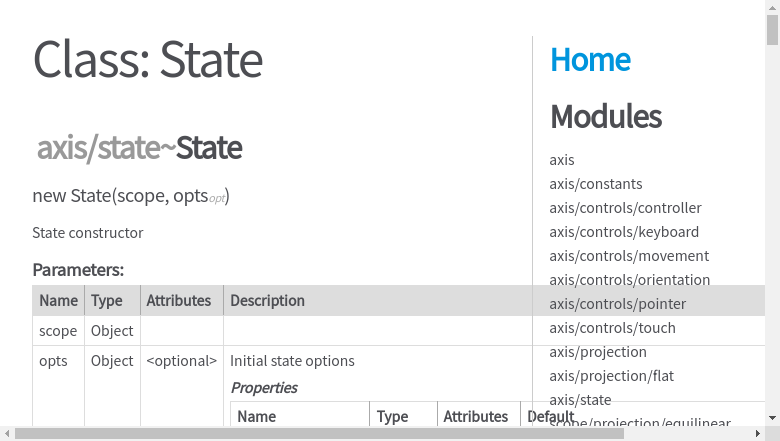Go to axis/constants module
The height and width of the screenshot is (441, 780).
(x=596, y=184)
